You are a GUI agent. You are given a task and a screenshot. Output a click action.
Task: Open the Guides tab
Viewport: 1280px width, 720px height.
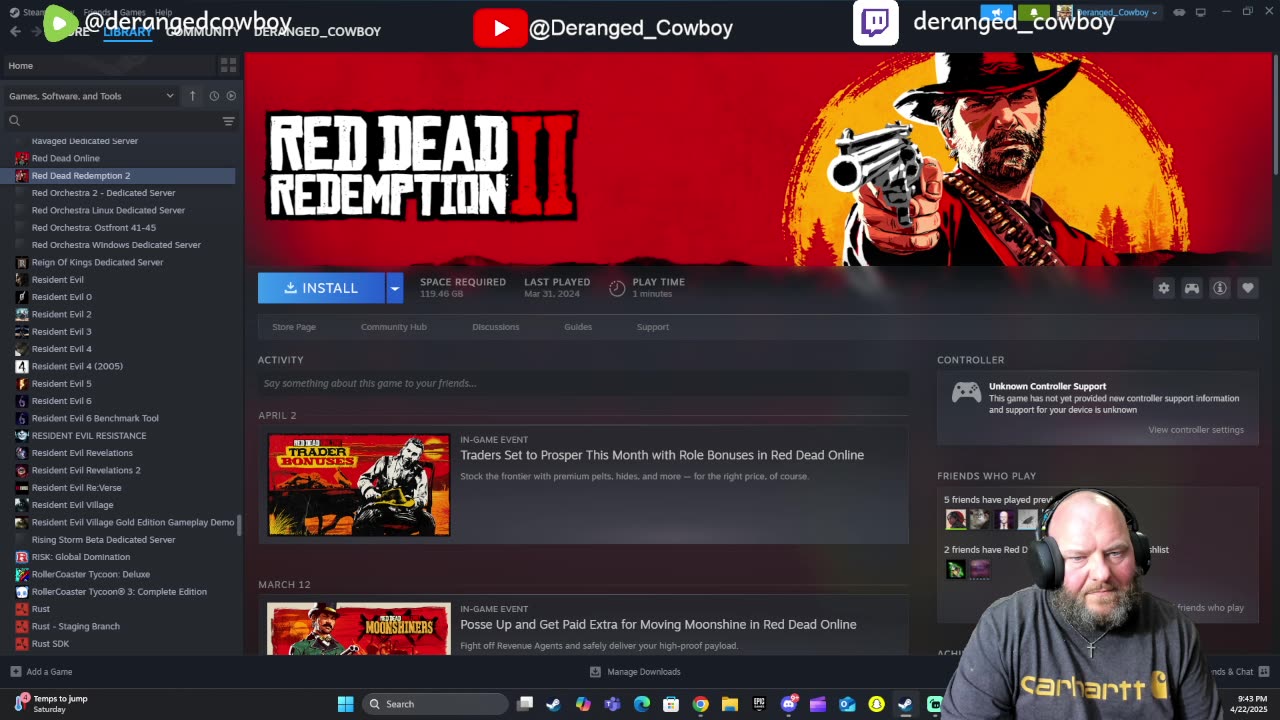578,327
